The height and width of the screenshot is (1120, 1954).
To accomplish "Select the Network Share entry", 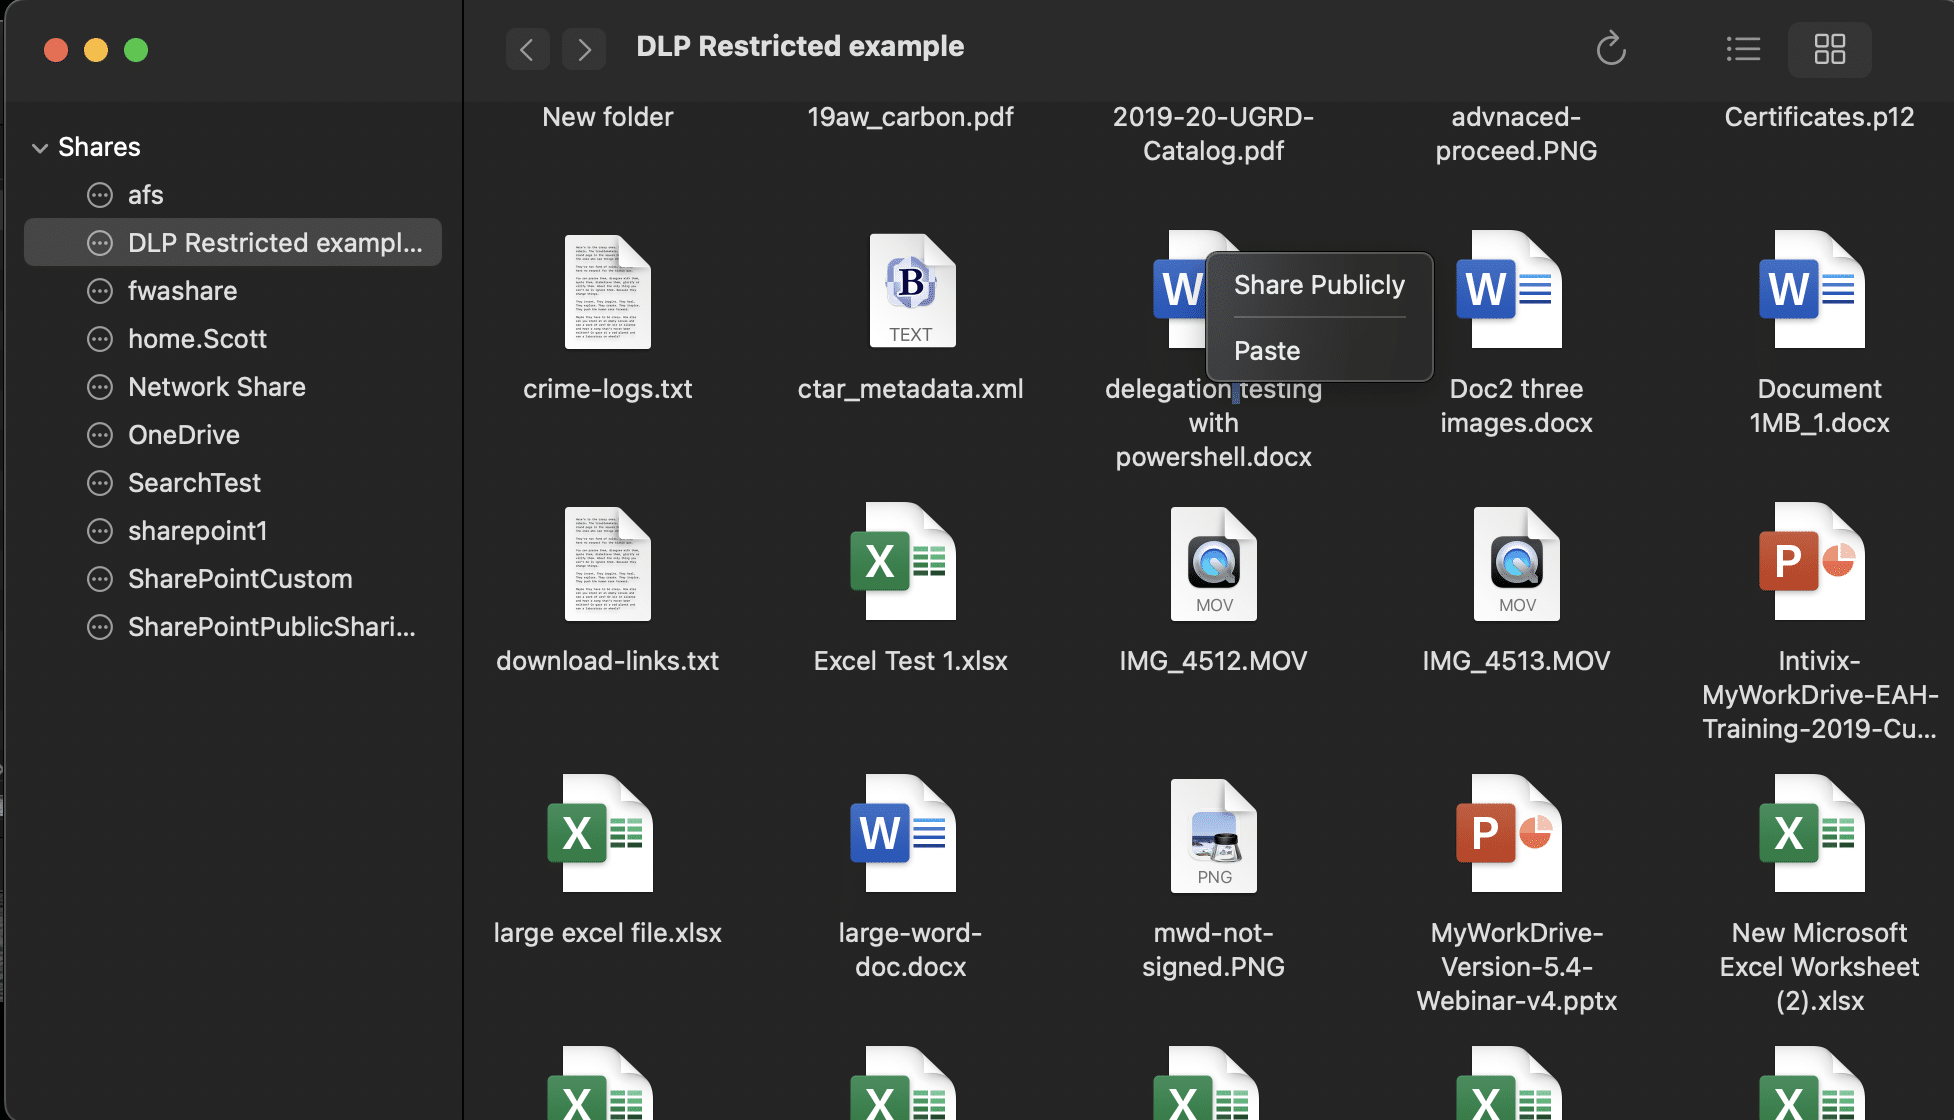I will (216, 387).
